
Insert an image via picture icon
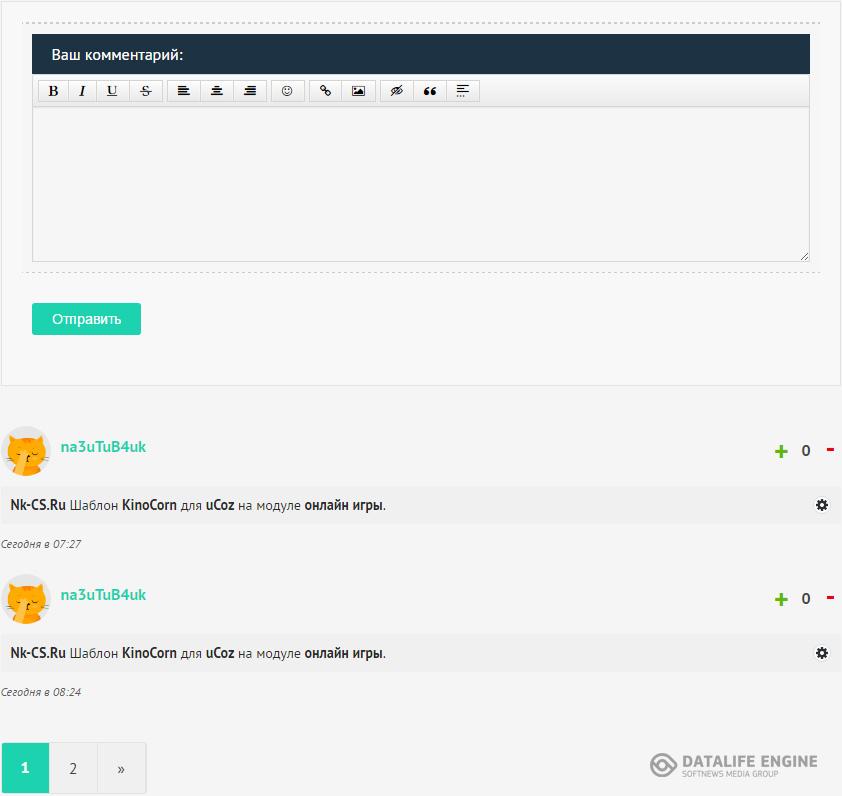(x=358, y=91)
